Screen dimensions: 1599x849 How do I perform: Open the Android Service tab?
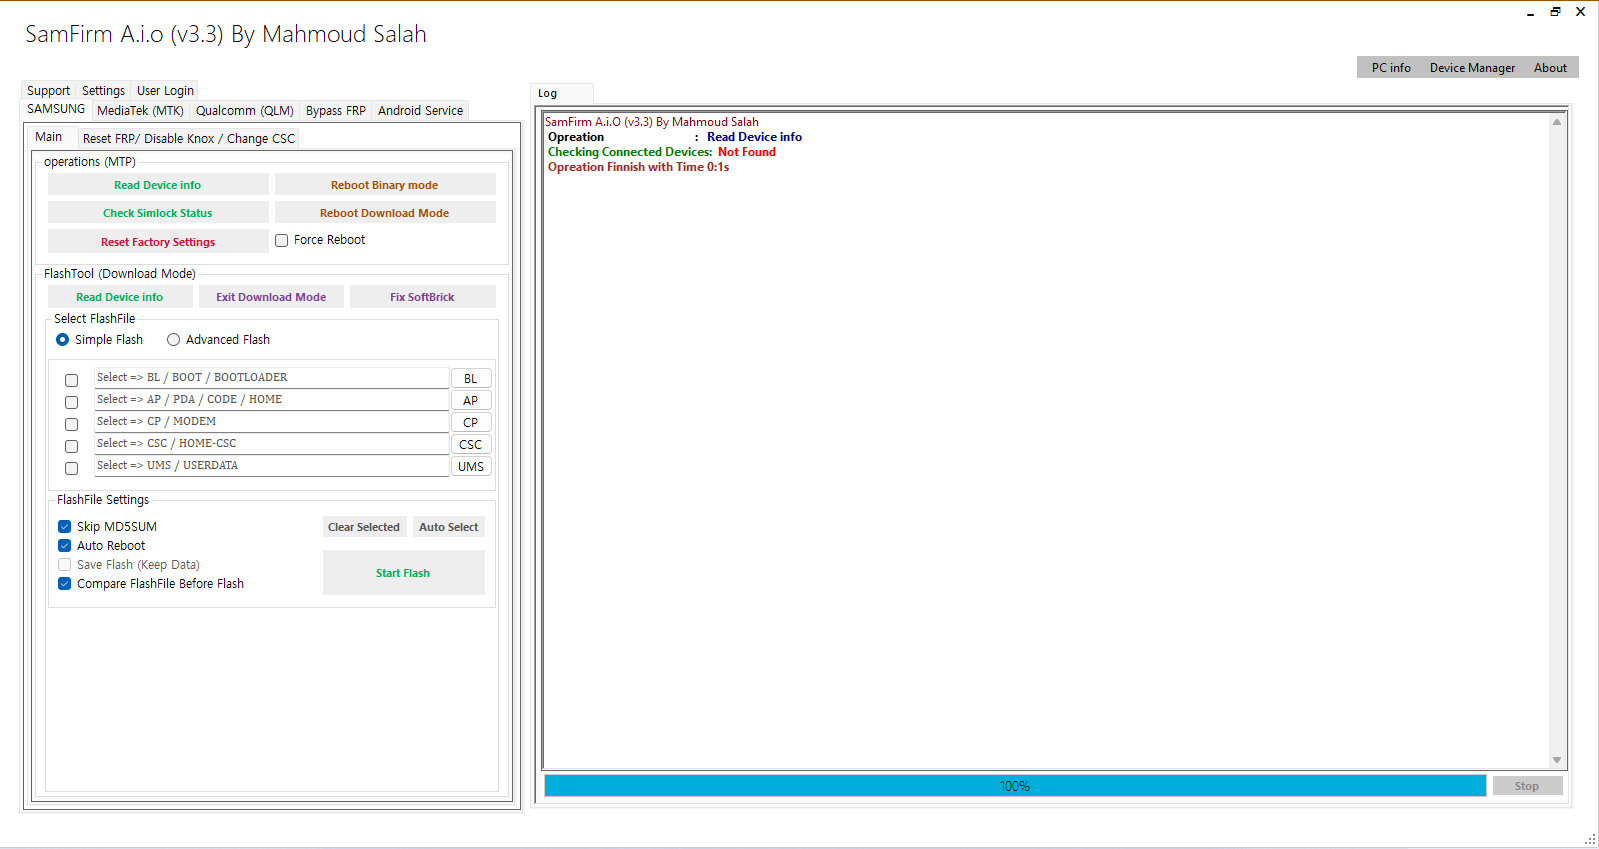pyautogui.click(x=420, y=111)
